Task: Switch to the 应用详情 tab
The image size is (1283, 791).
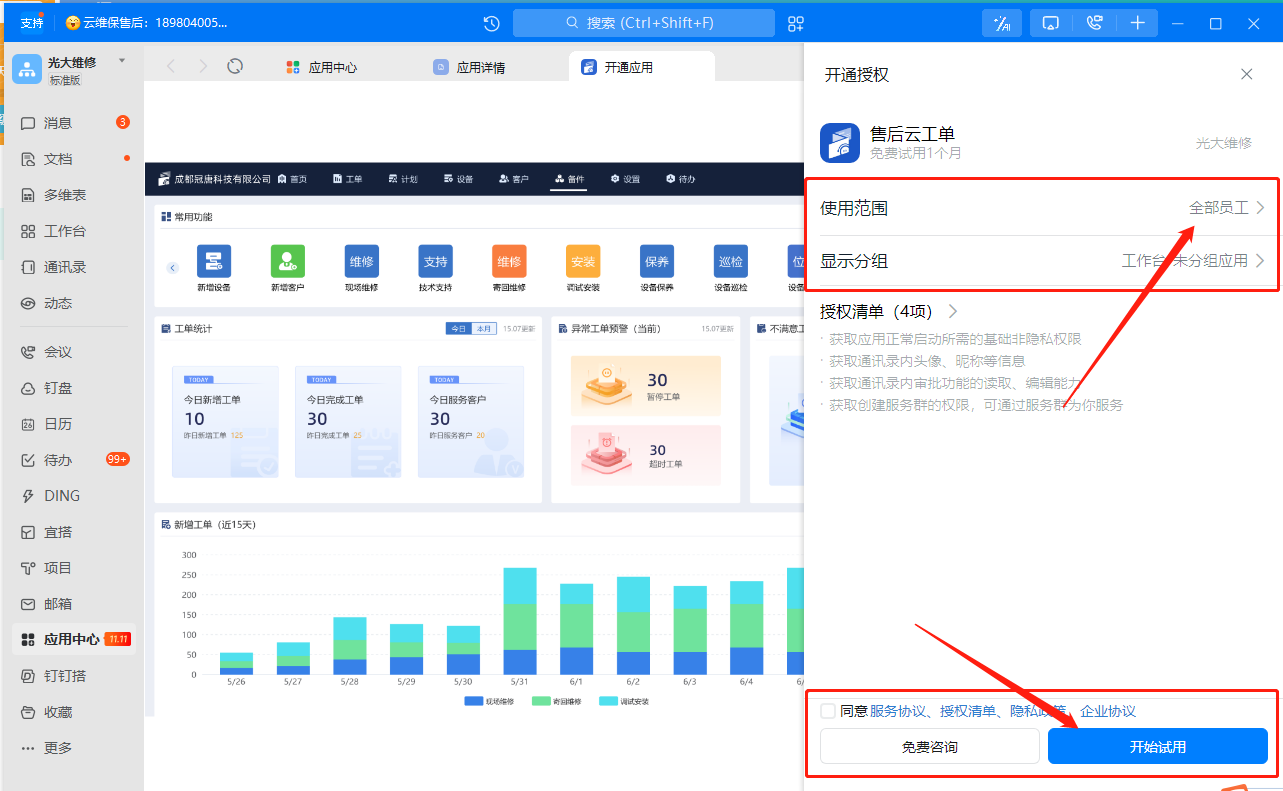Action: click(470, 68)
